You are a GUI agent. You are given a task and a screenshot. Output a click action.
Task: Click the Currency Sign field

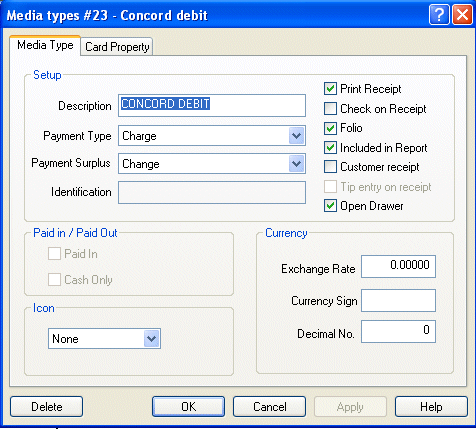pyautogui.click(x=398, y=300)
